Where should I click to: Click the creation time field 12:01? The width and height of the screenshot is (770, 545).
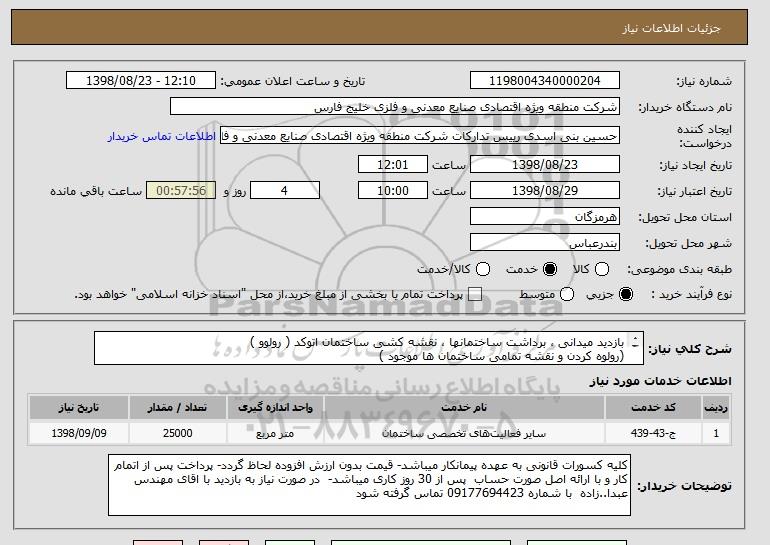[393, 164]
